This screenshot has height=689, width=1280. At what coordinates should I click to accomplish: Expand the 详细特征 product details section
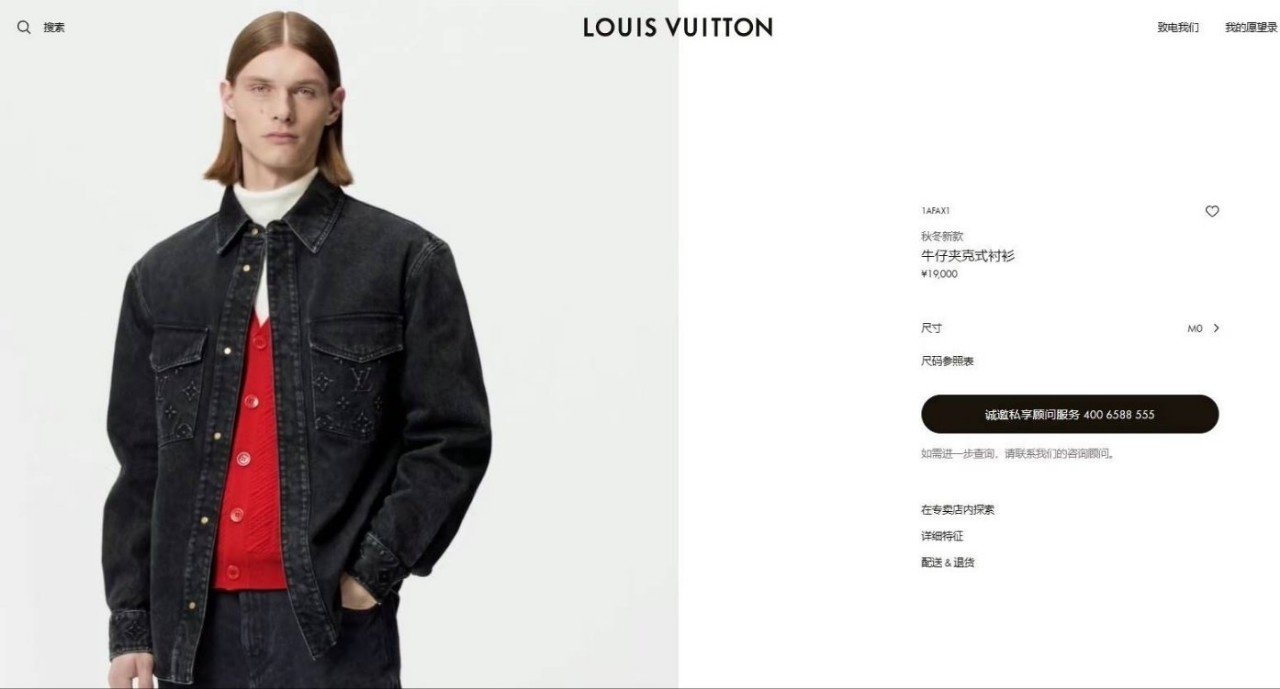point(942,536)
